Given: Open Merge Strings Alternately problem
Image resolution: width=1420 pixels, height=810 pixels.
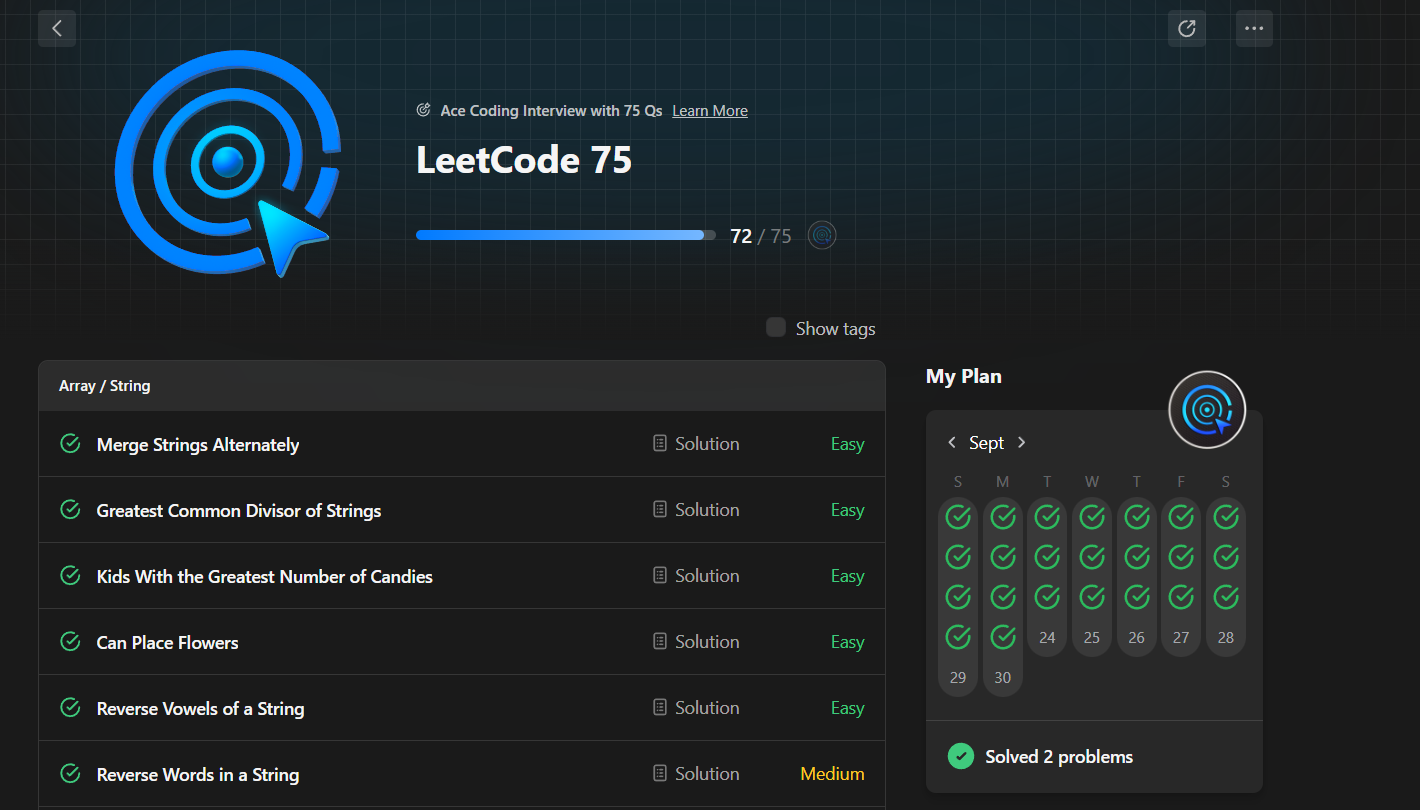Looking at the screenshot, I should 198,445.
